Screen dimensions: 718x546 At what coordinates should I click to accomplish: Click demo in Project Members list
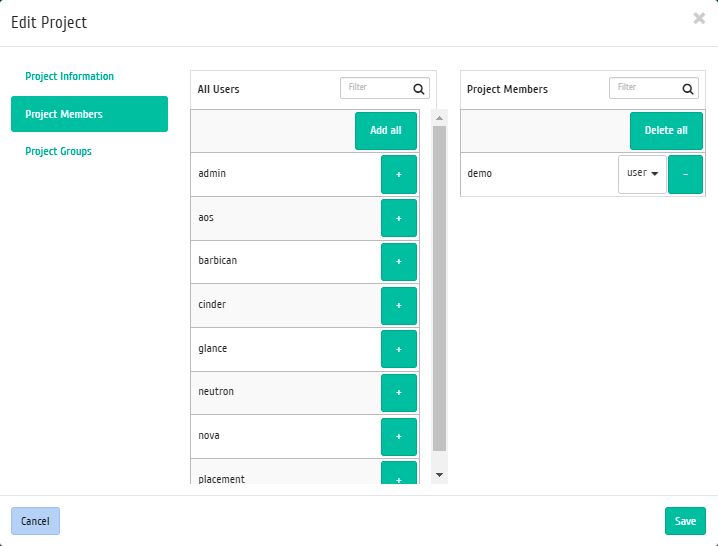tap(479, 174)
